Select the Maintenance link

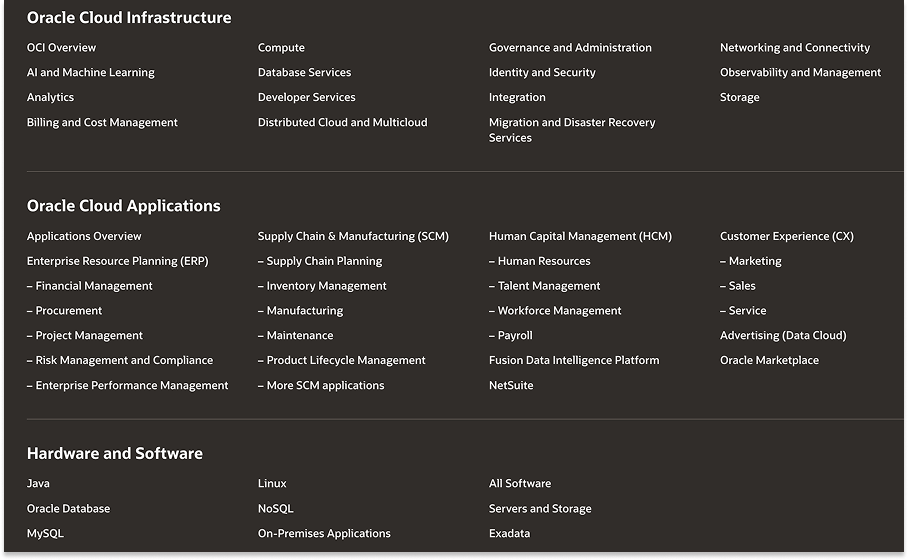(x=295, y=335)
